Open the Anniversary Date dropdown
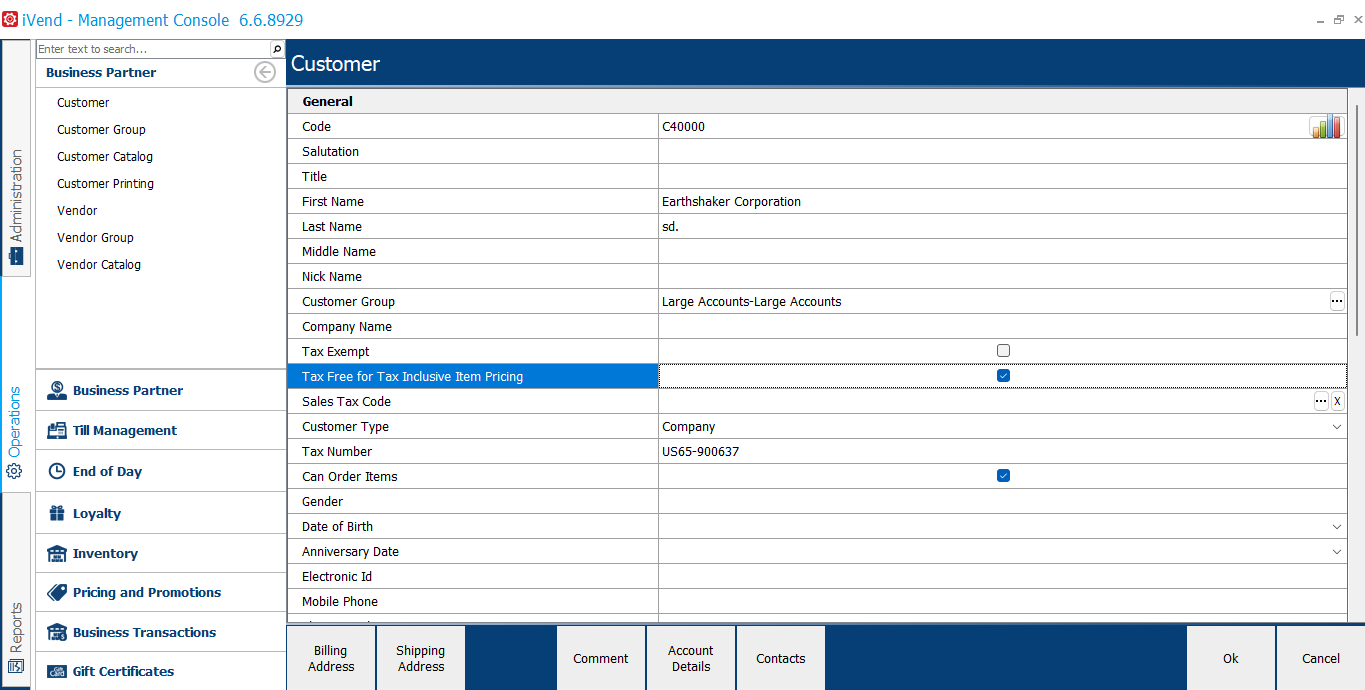This screenshot has width=1365, height=690. click(1337, 551)
